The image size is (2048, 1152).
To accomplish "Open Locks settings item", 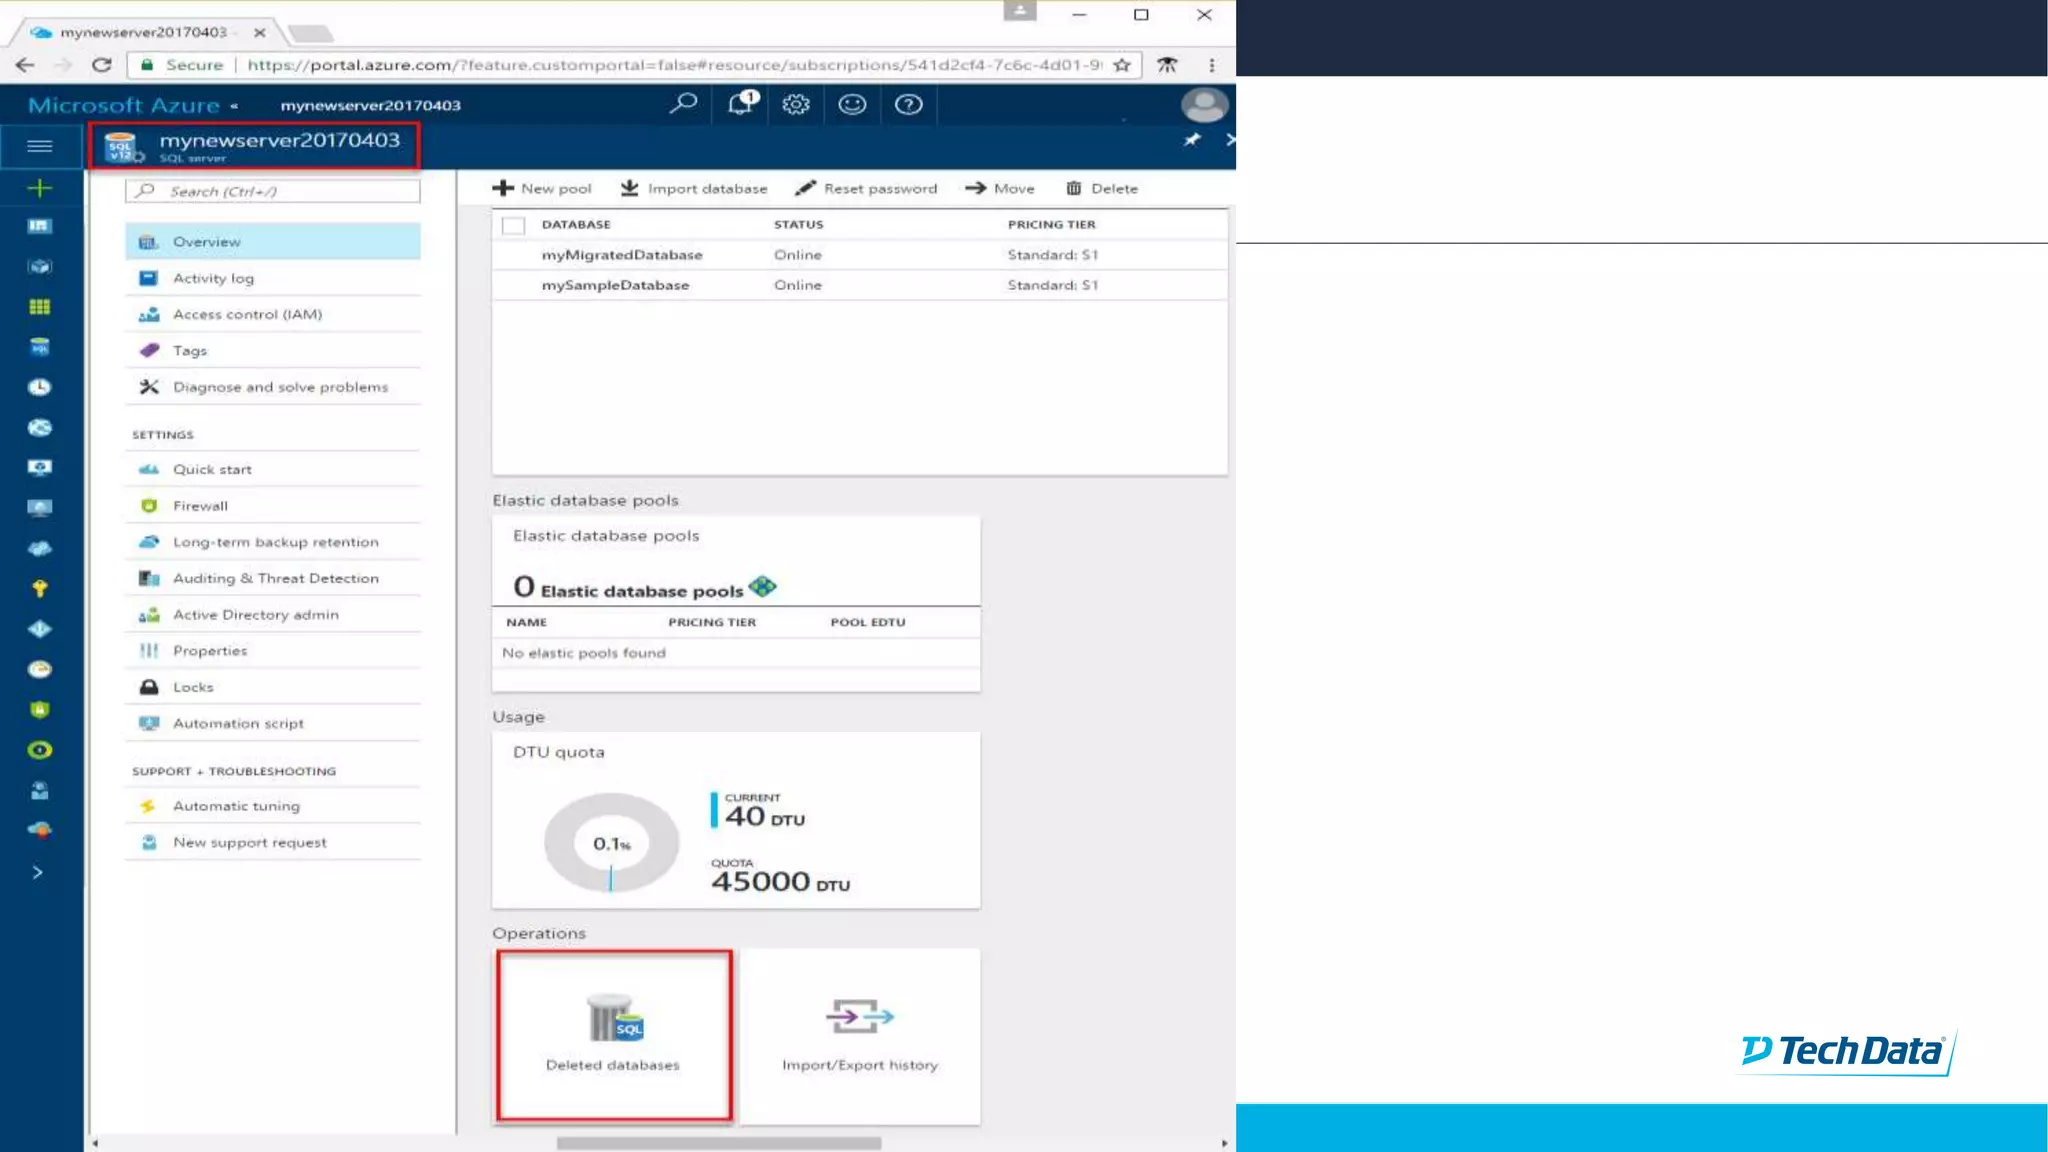I will 273,687.
